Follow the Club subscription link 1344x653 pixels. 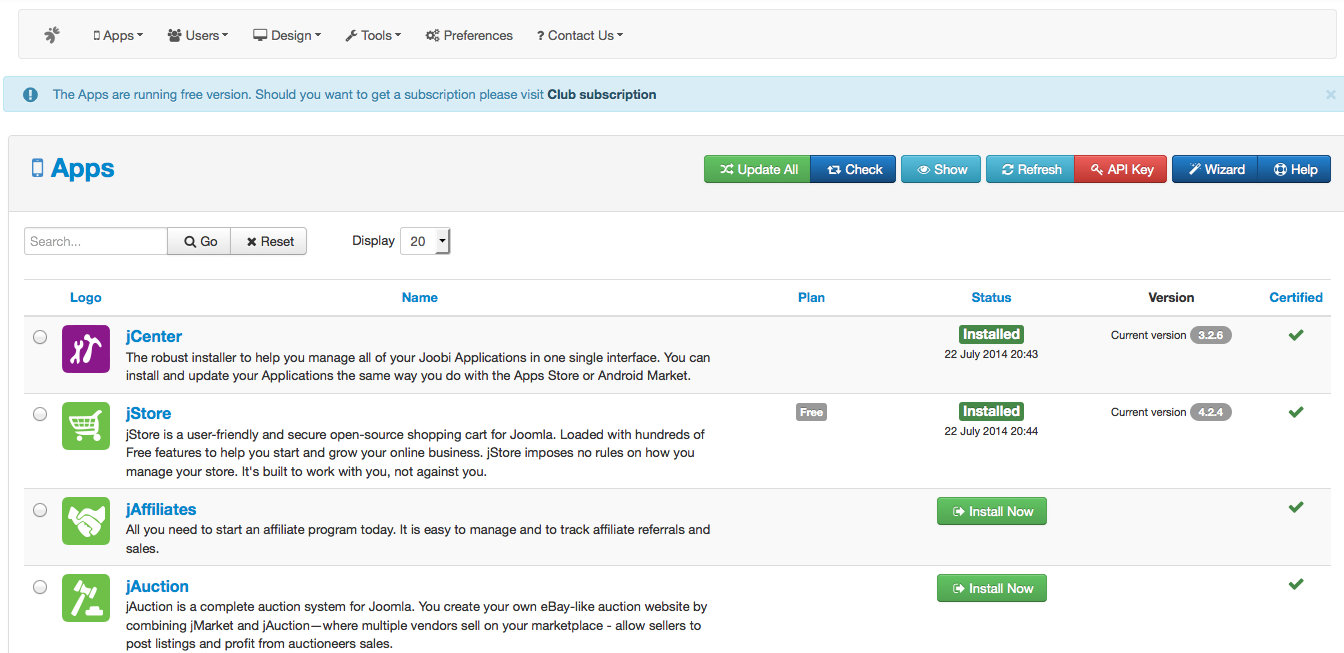[602, 95]
